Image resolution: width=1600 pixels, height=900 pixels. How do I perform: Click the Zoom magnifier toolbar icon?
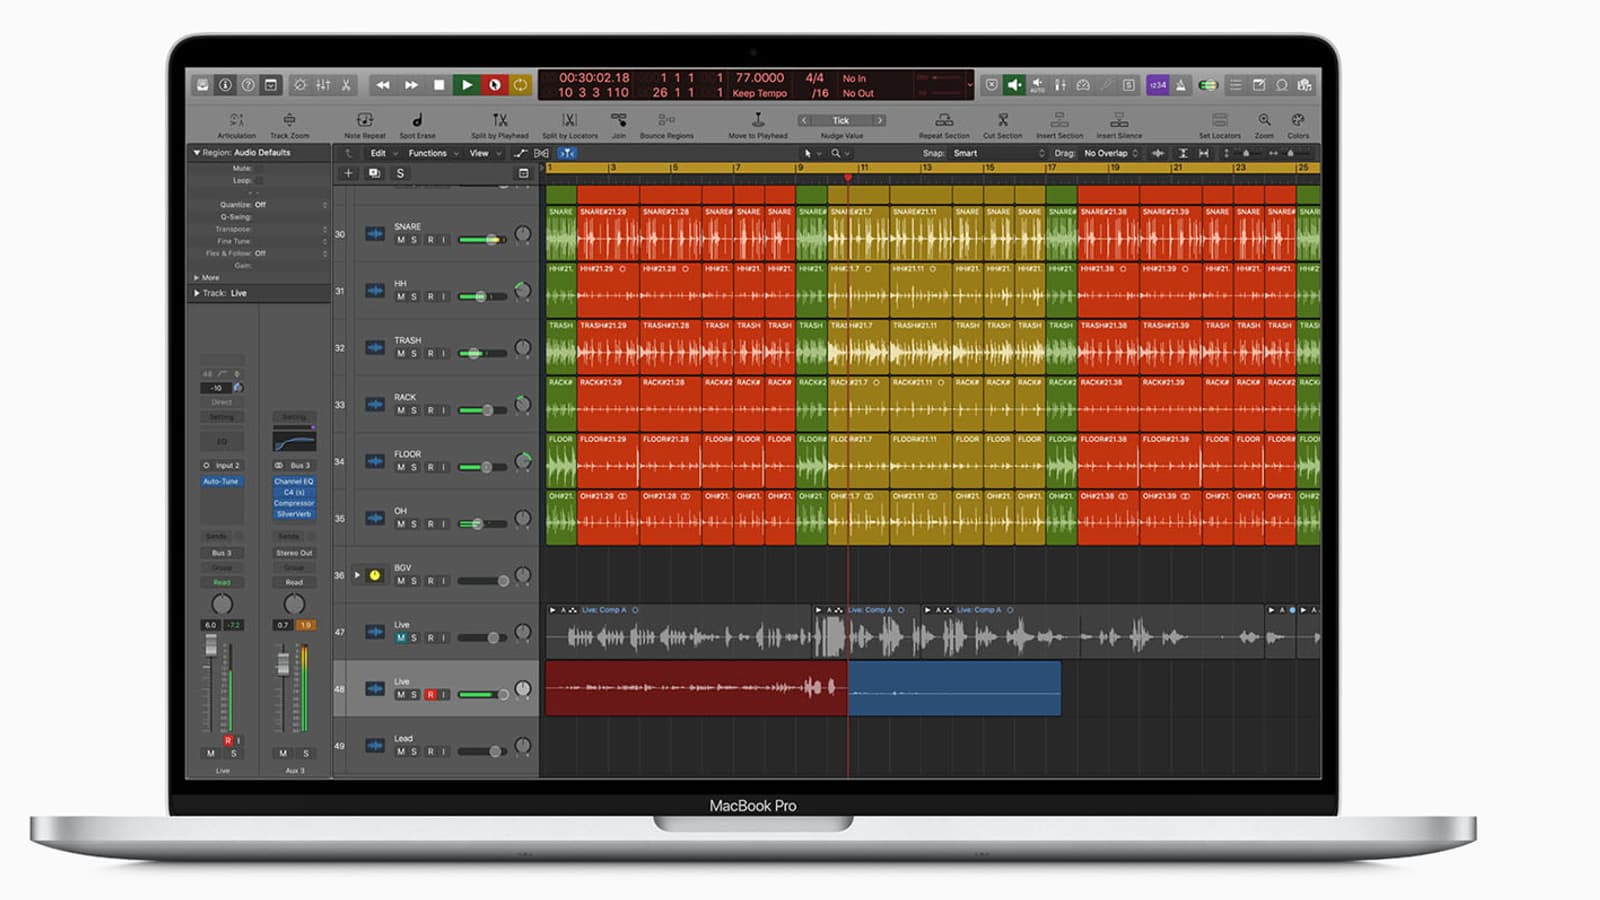(1265, 120)
